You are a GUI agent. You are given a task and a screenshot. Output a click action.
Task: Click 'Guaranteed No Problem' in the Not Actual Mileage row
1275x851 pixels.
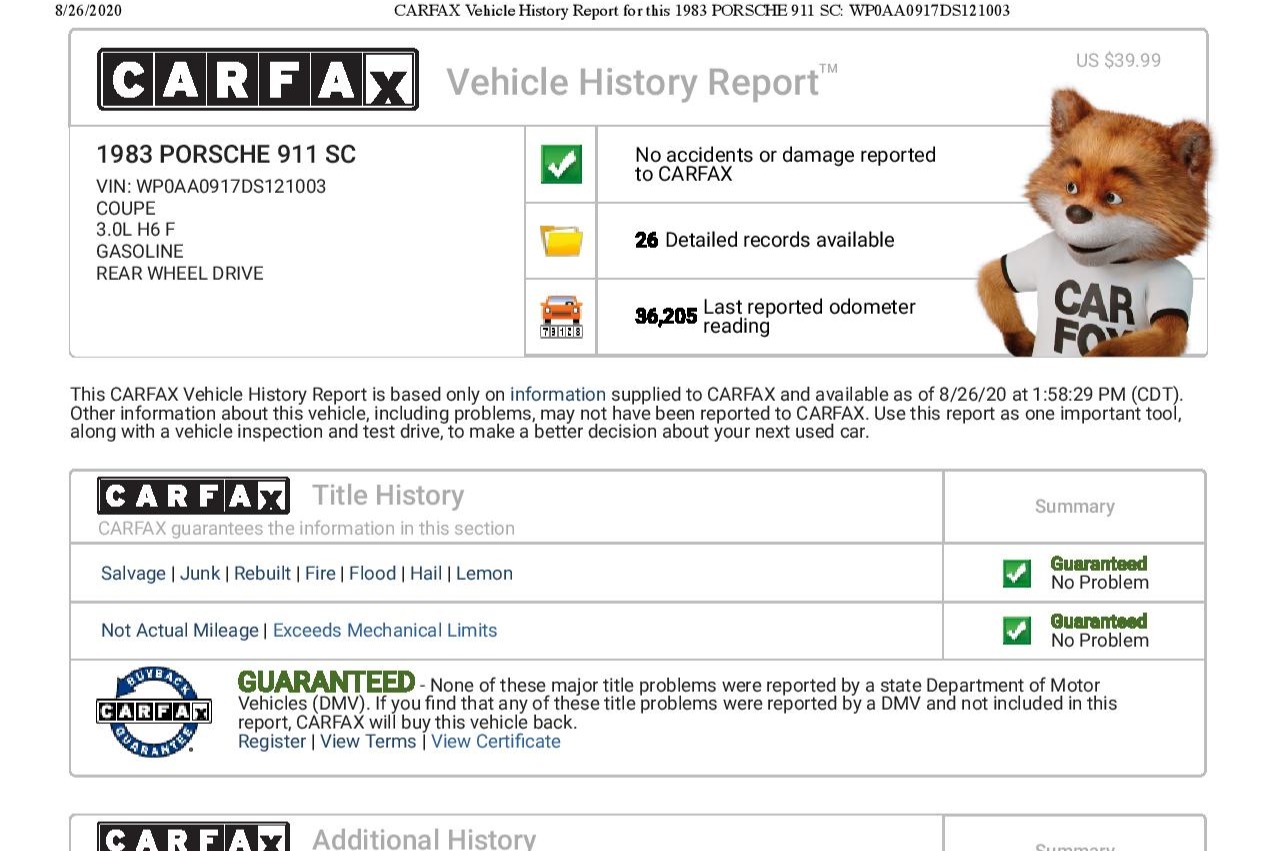click(x=1099, y=631)
